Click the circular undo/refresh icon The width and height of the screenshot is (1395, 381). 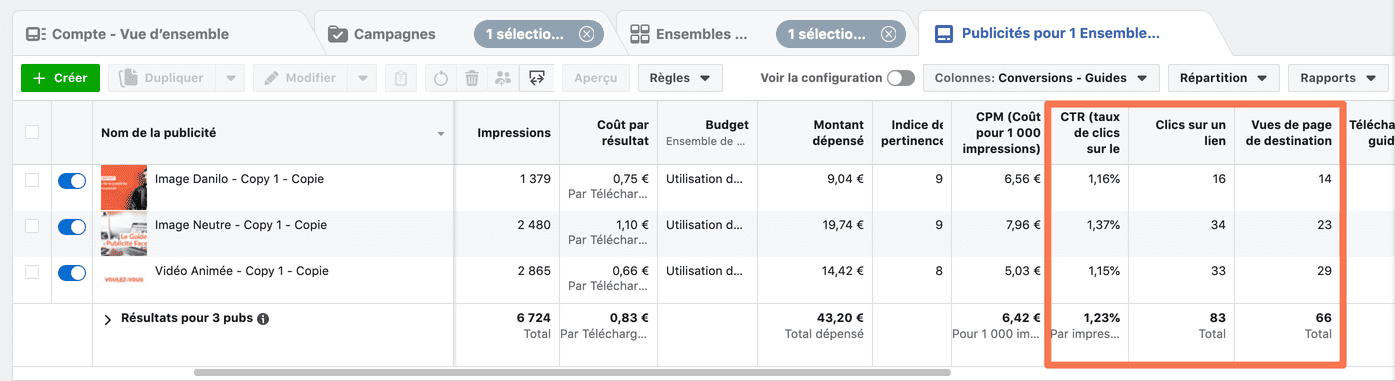440,78
